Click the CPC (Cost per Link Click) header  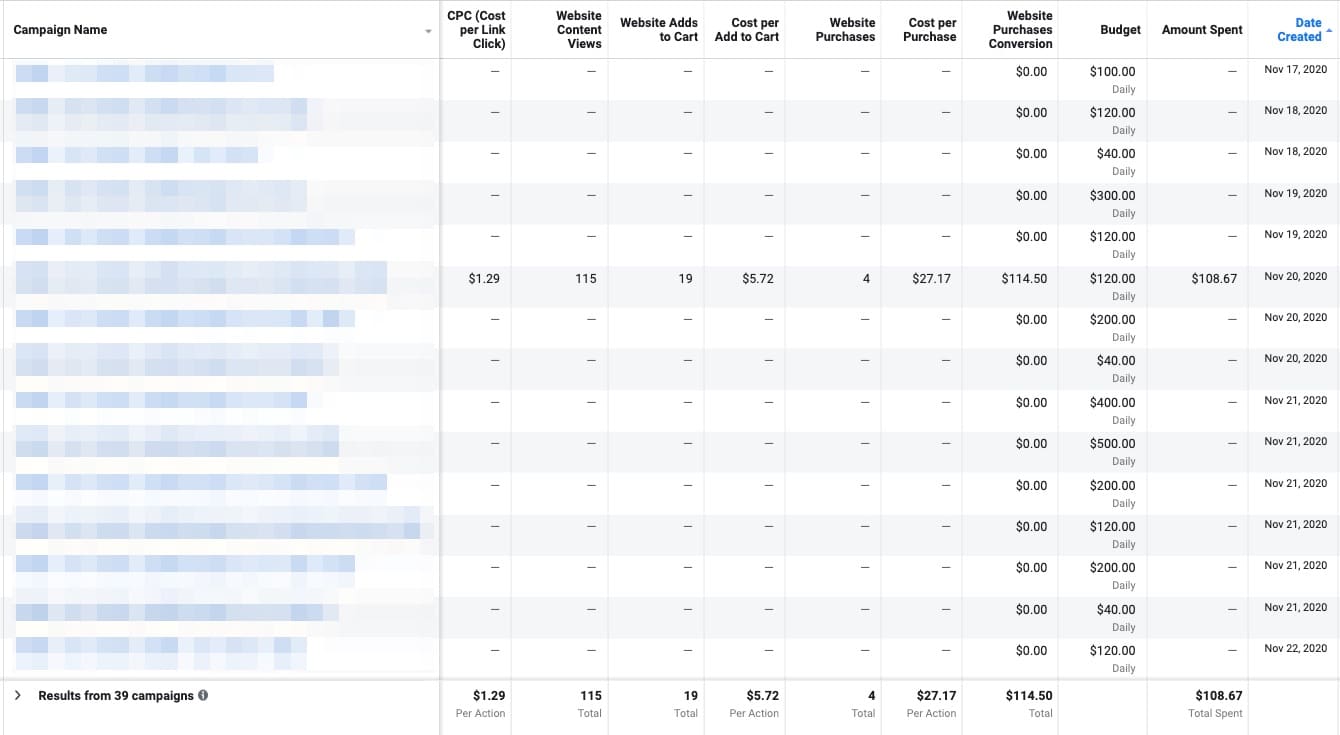click(476, 30)
